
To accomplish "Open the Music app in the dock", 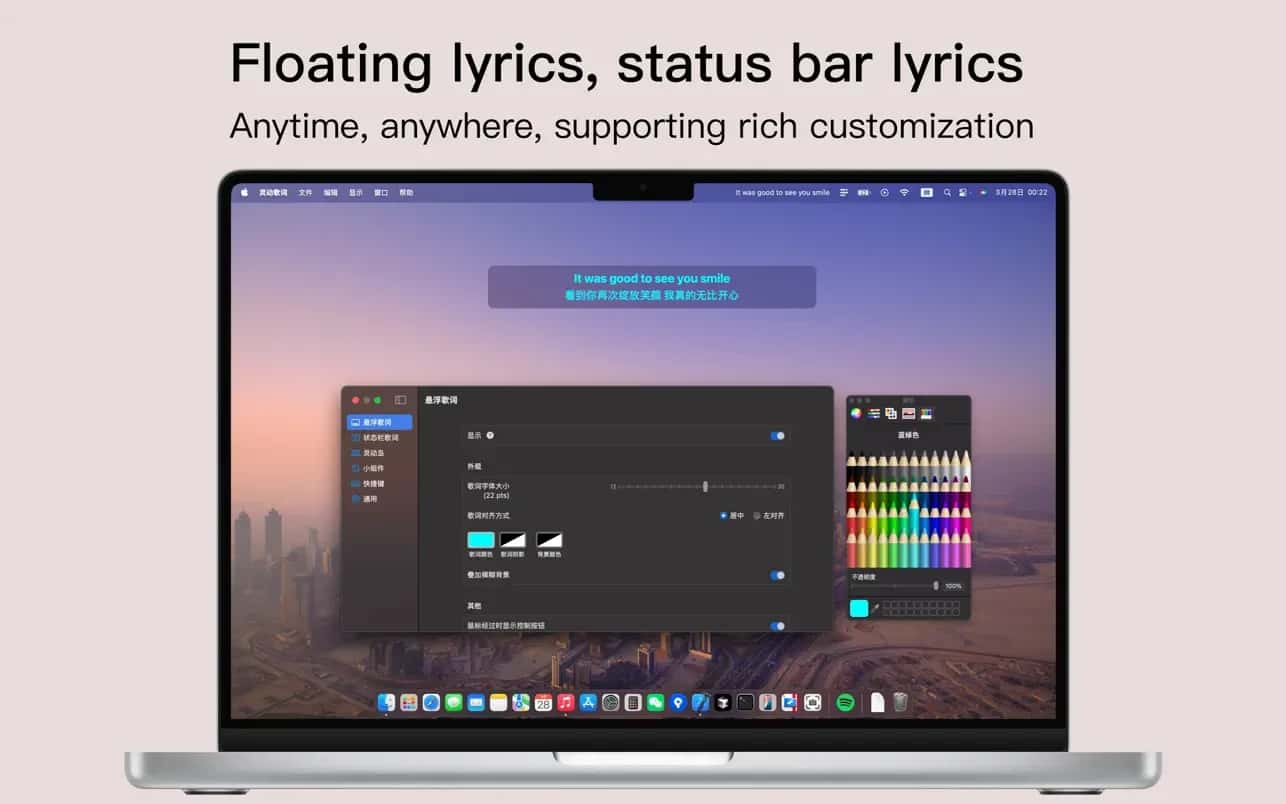I will pyautogui.click(x=566, y=703).
